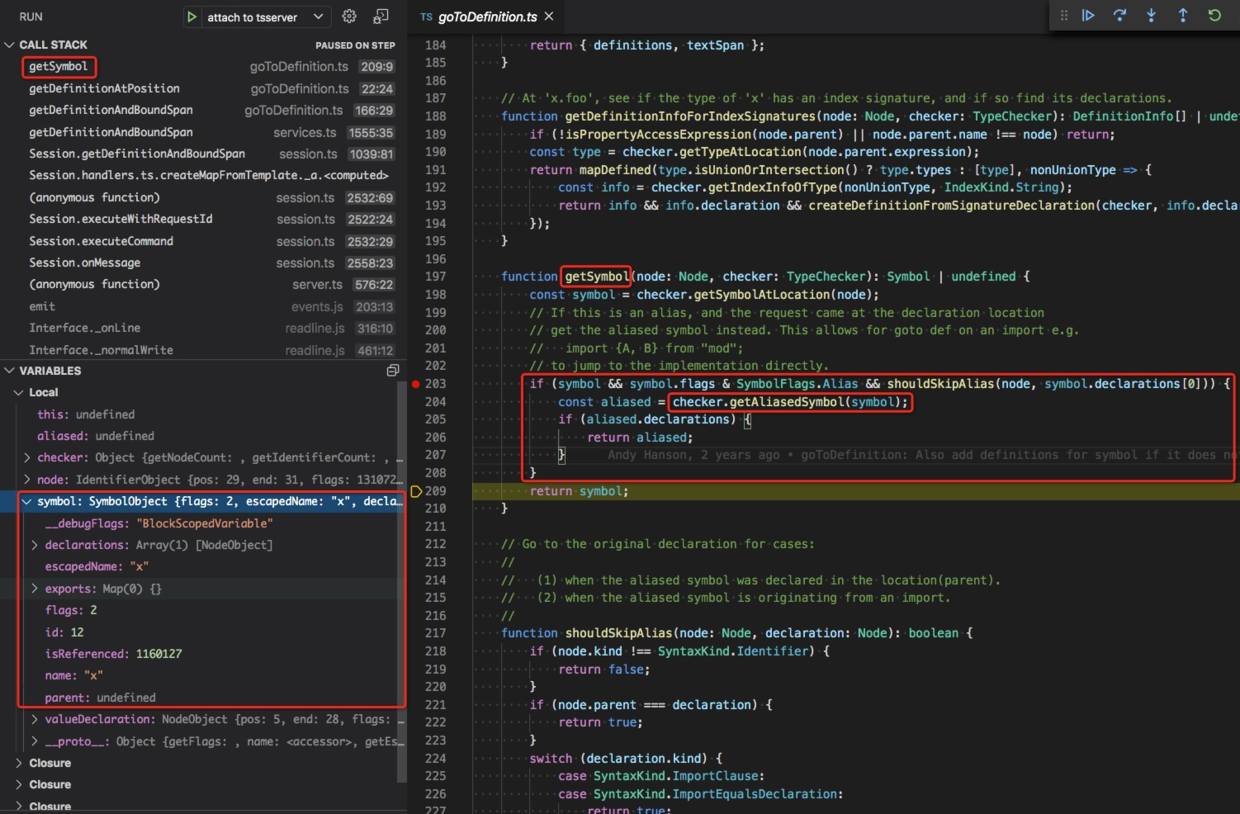Click Continue in the debug toolbar
1240x814 pixels.
[x=1088, y=15]
